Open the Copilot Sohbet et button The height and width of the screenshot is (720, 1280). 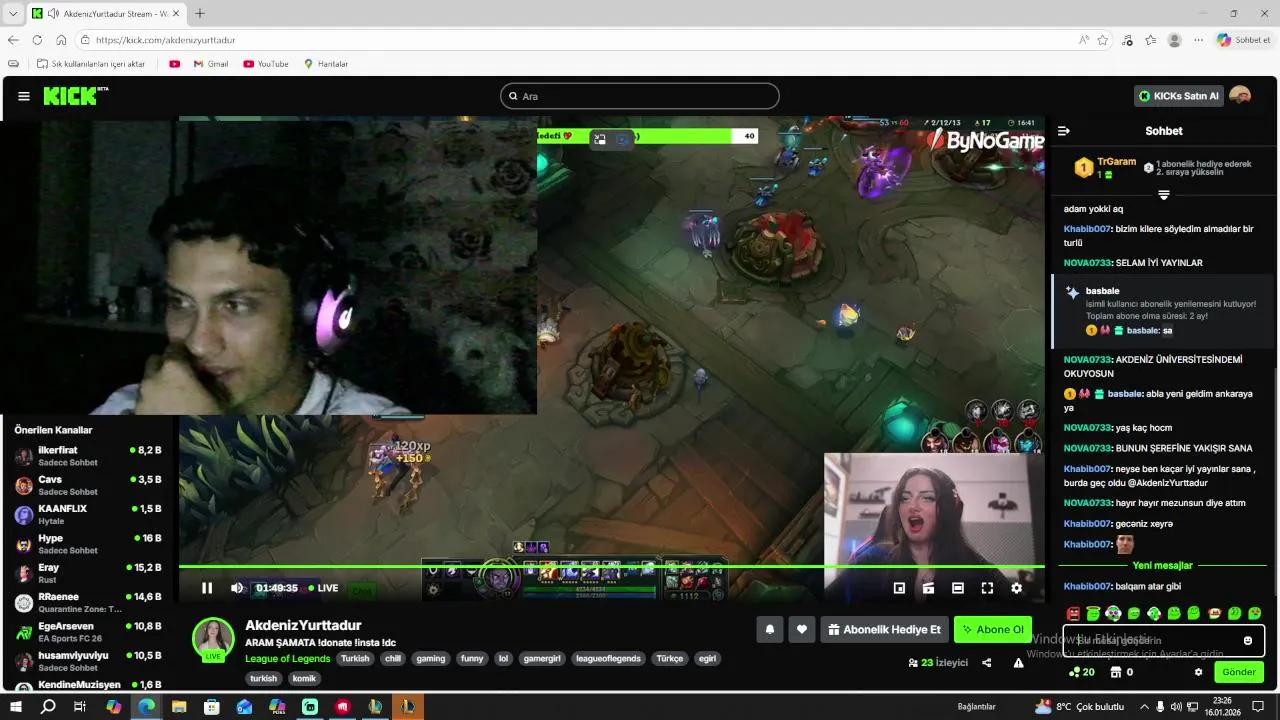(x=1243, y=40)
